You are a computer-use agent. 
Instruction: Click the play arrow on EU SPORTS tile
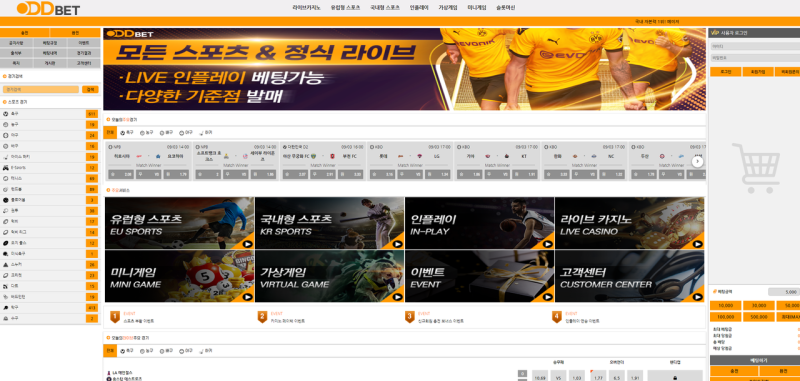(x=247, y=244)
